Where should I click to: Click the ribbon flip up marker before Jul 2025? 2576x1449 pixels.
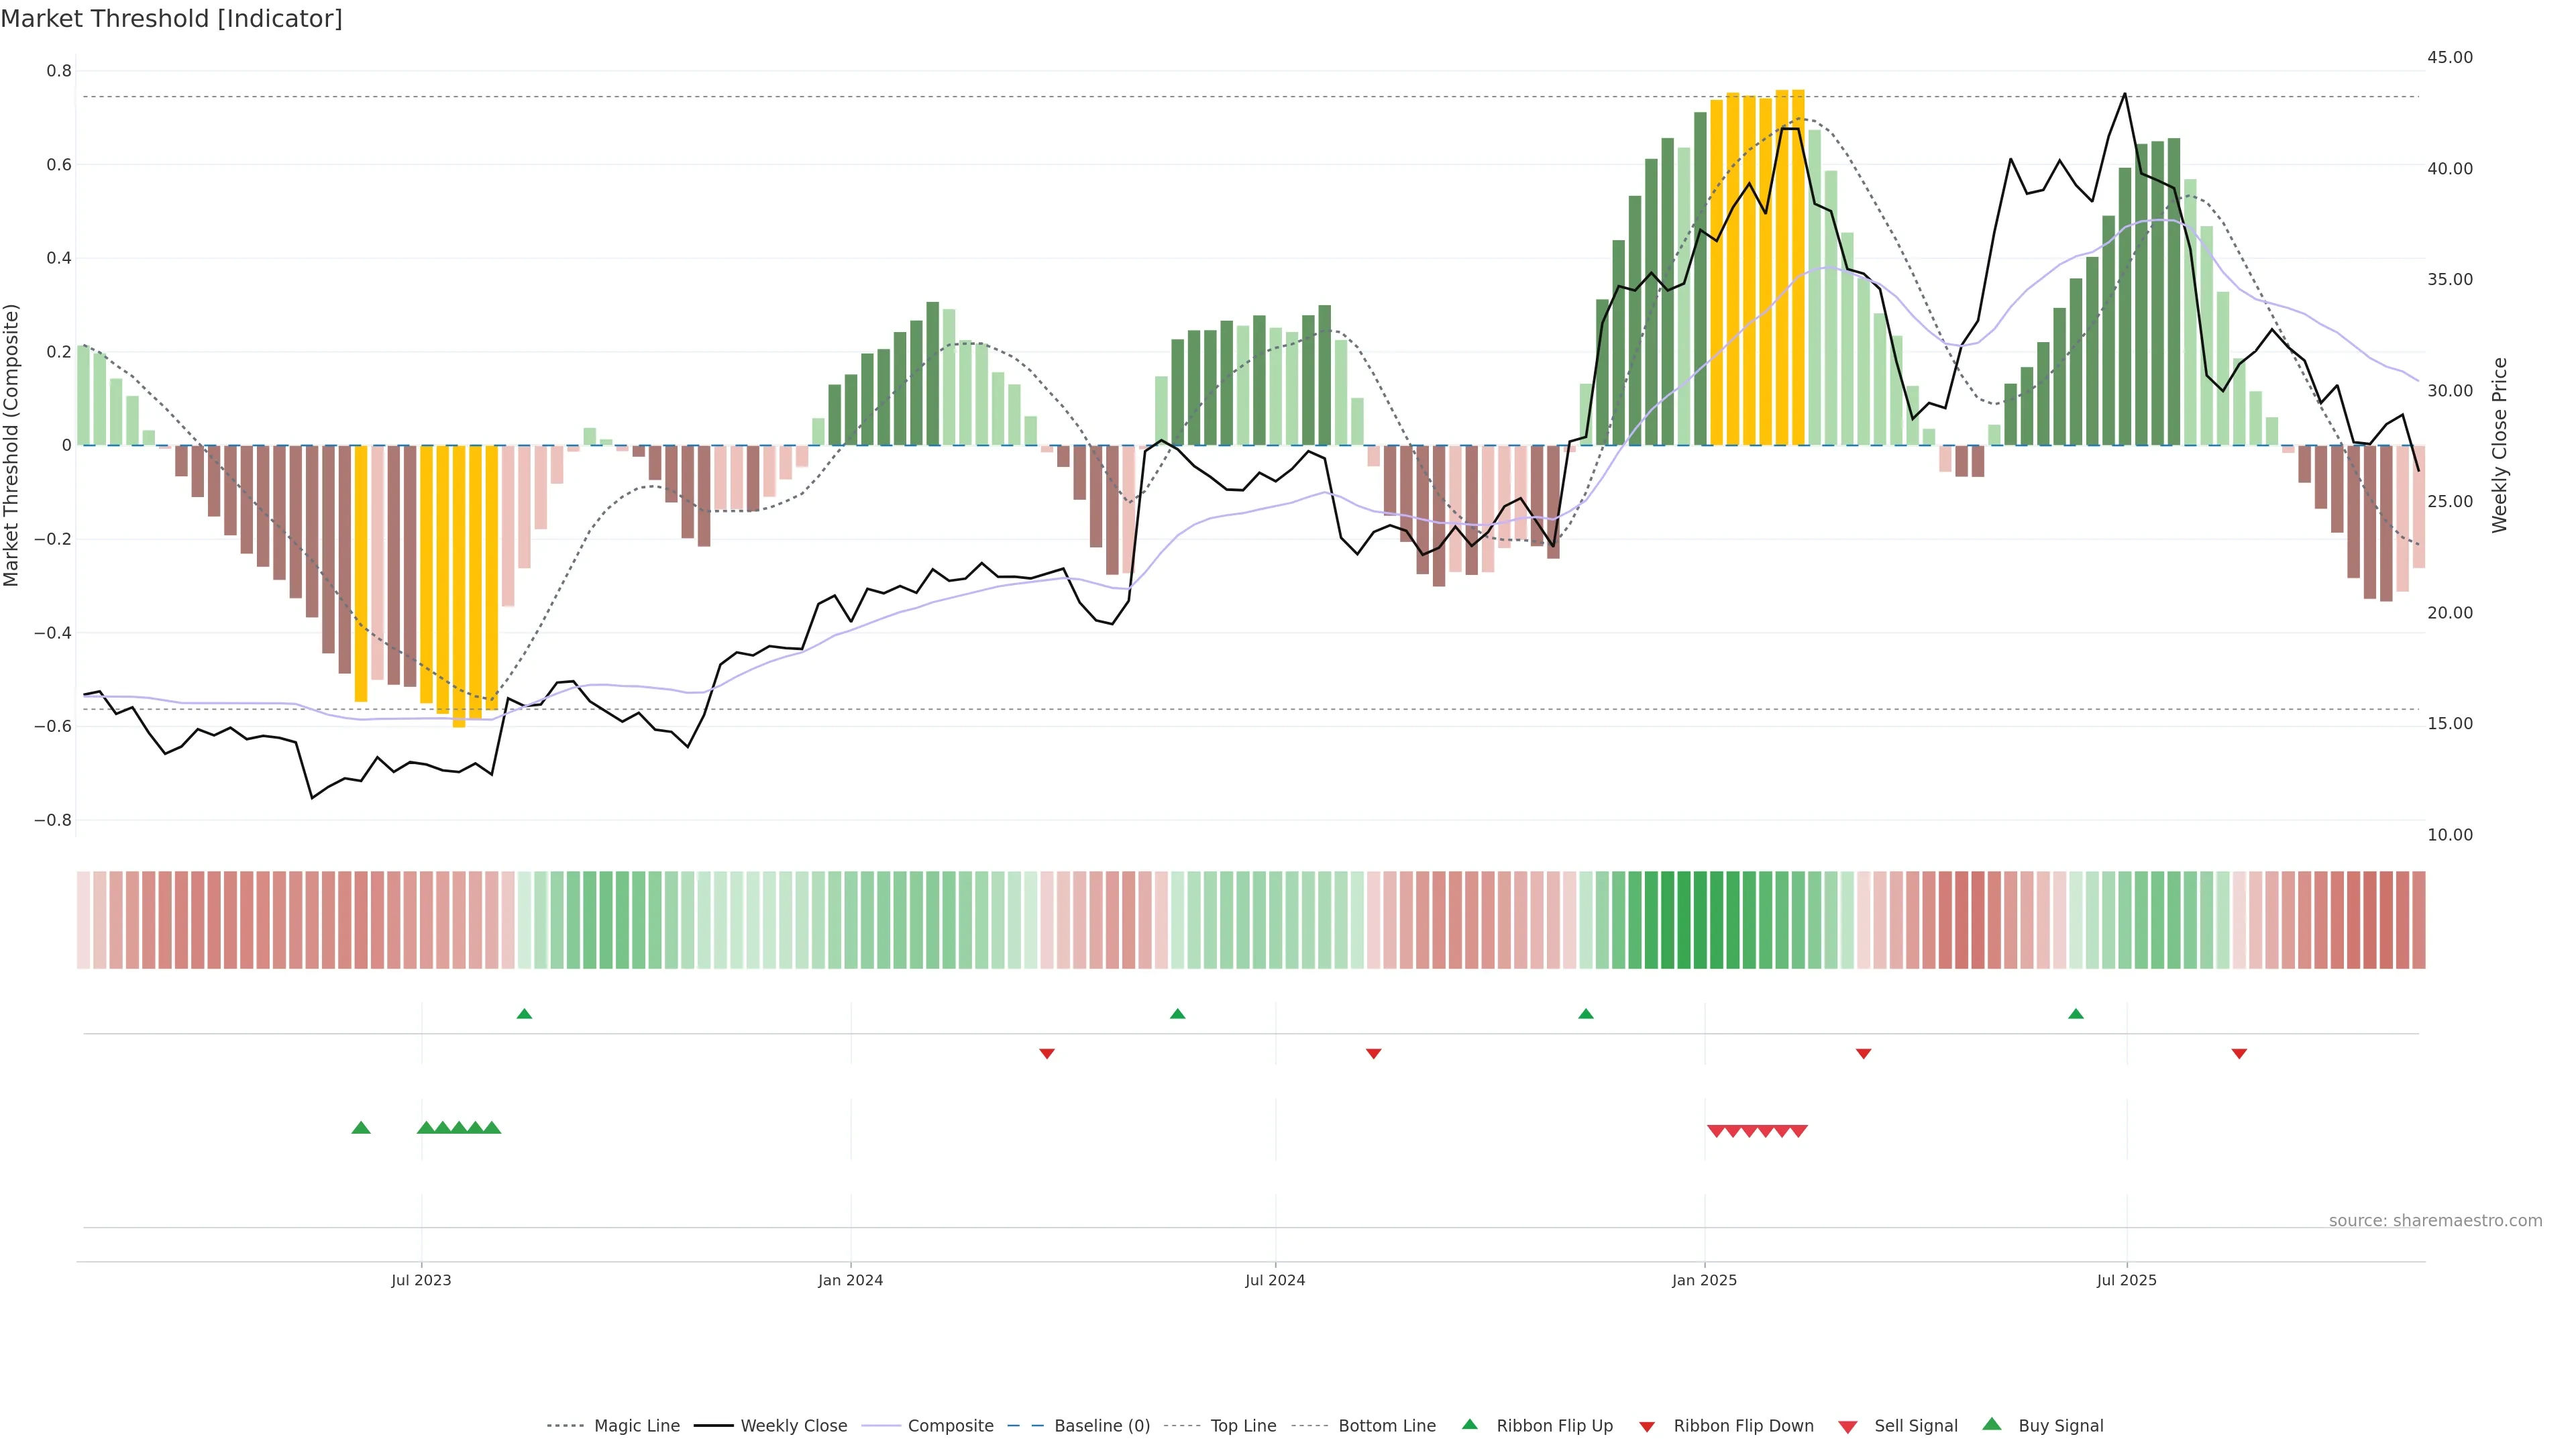click(2076, 1014)
